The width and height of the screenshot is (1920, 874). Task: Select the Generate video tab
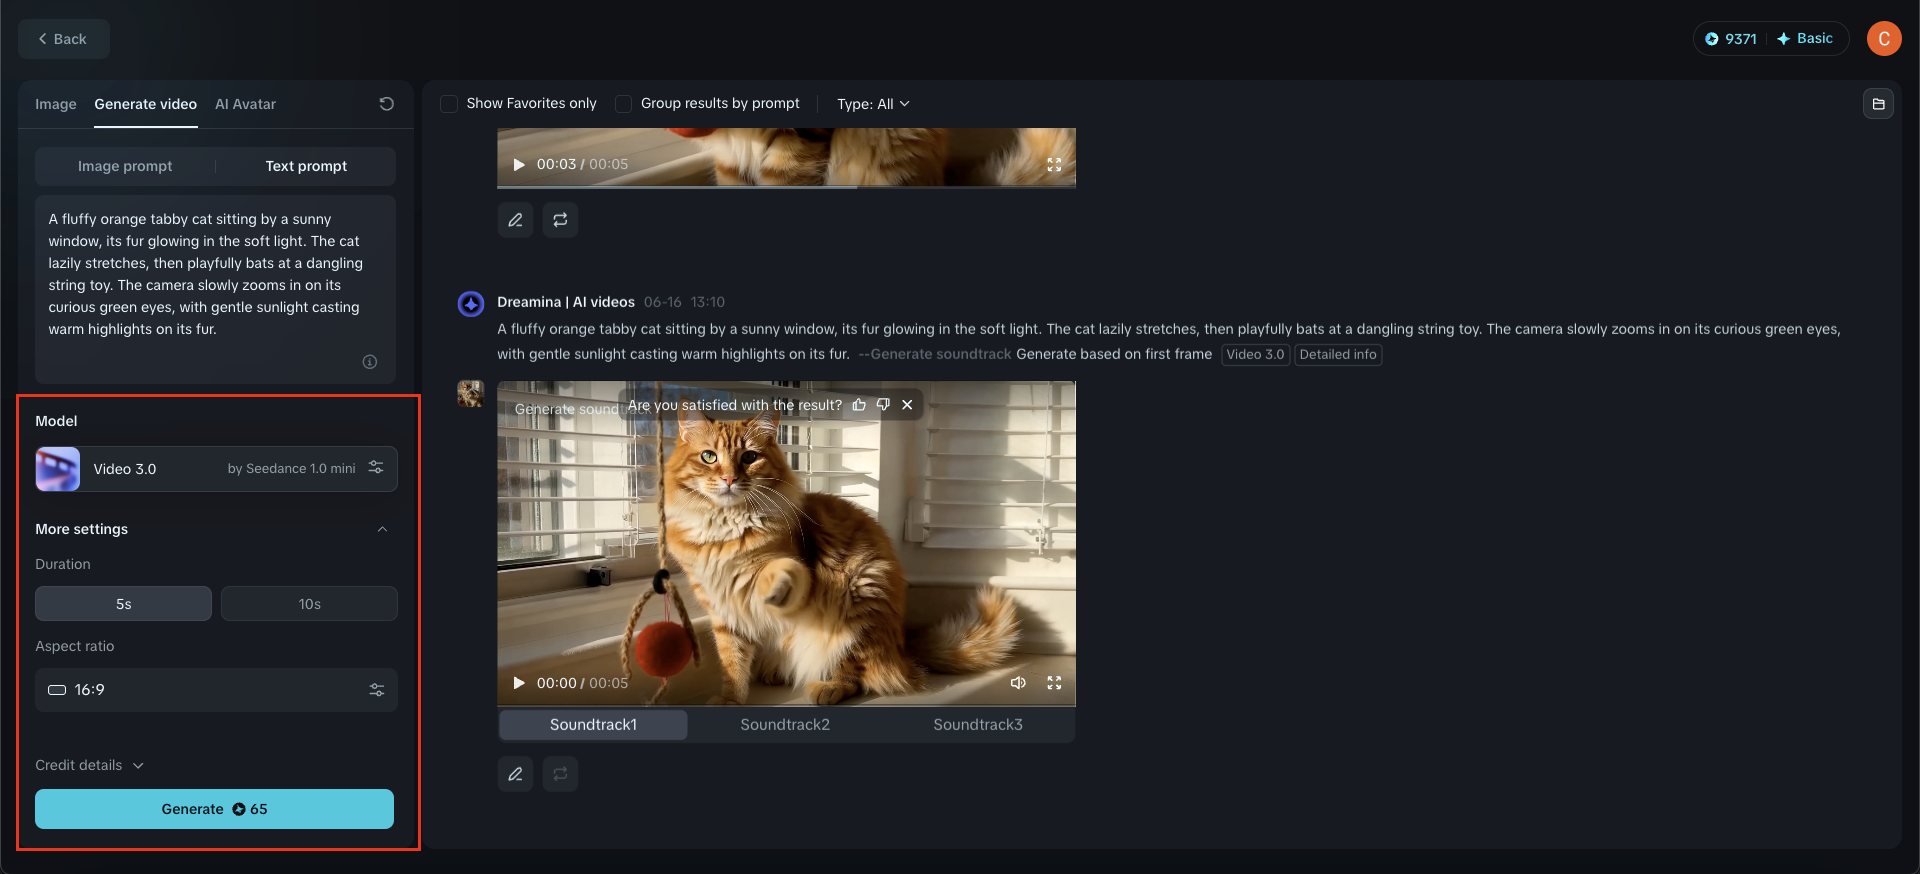[146, 104]
